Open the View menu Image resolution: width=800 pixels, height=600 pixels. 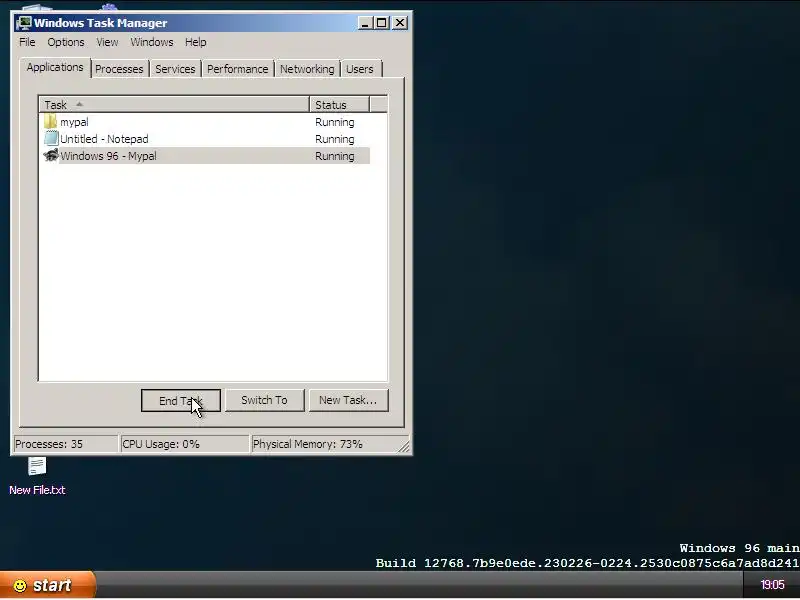[x=107, y=42]
